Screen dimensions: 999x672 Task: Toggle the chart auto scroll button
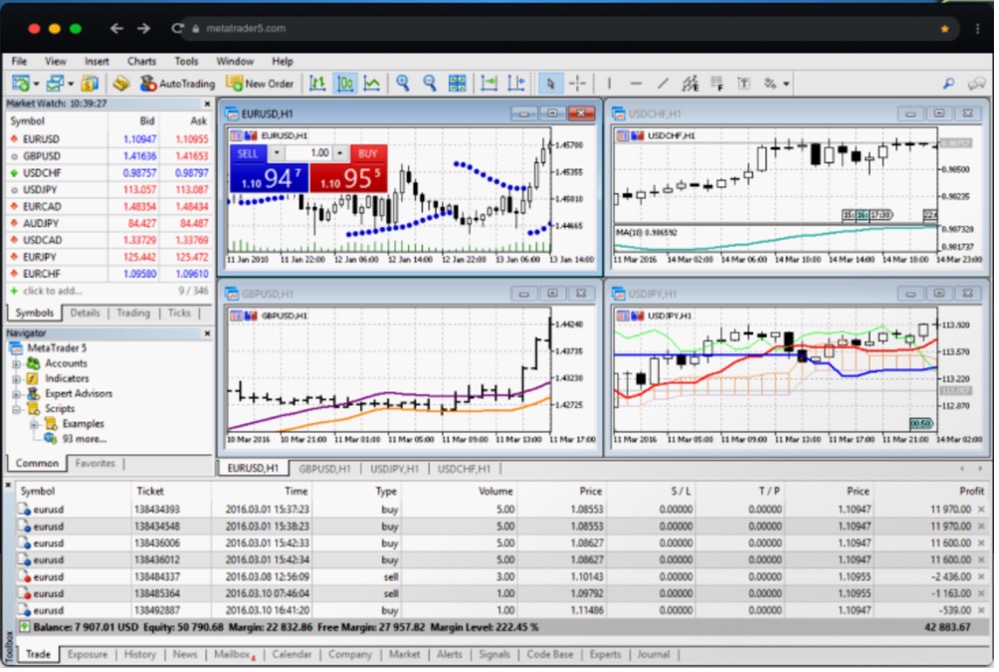[x=488, y=84]
